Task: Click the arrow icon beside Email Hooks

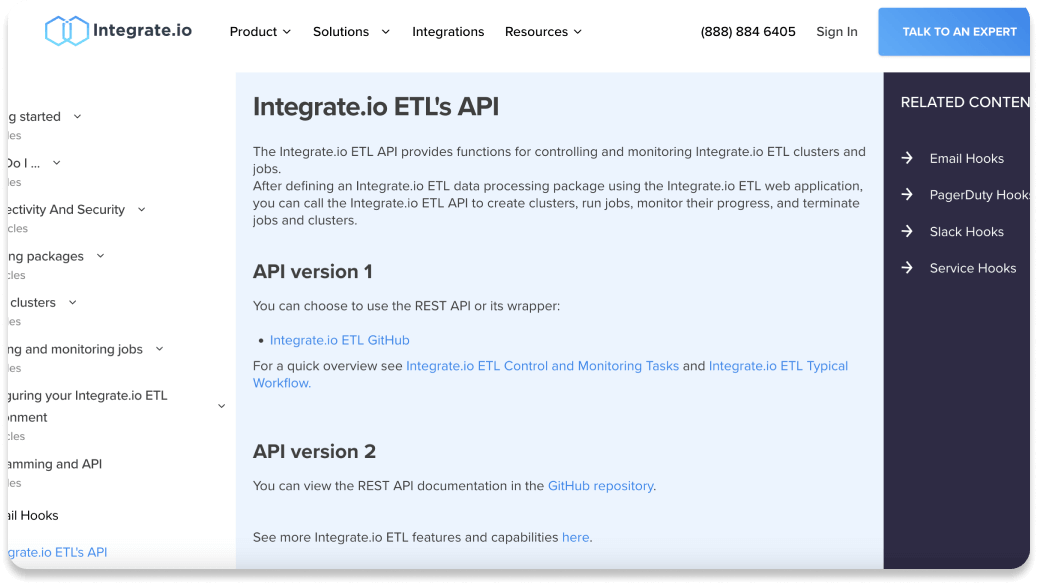Action: tap(907, 158)
